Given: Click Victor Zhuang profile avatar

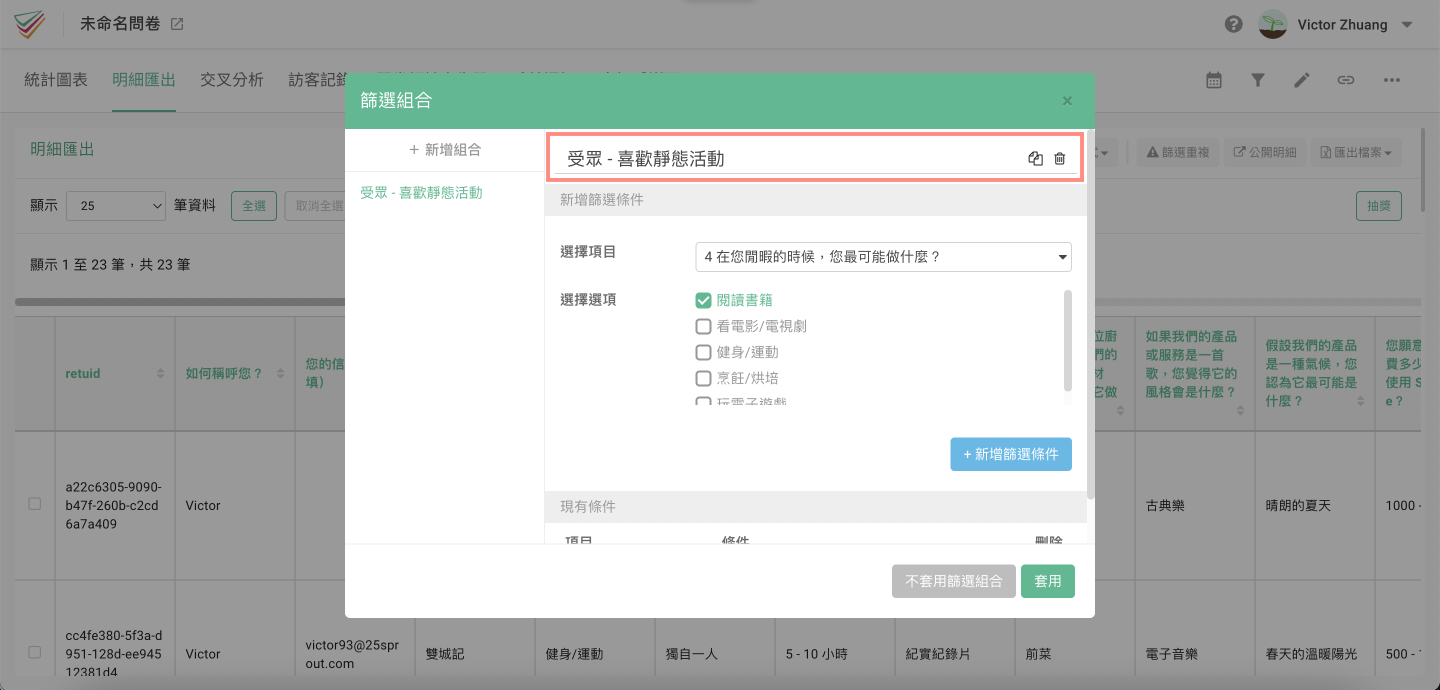Looking at the screenshot, I should [x=1273, y=24].
